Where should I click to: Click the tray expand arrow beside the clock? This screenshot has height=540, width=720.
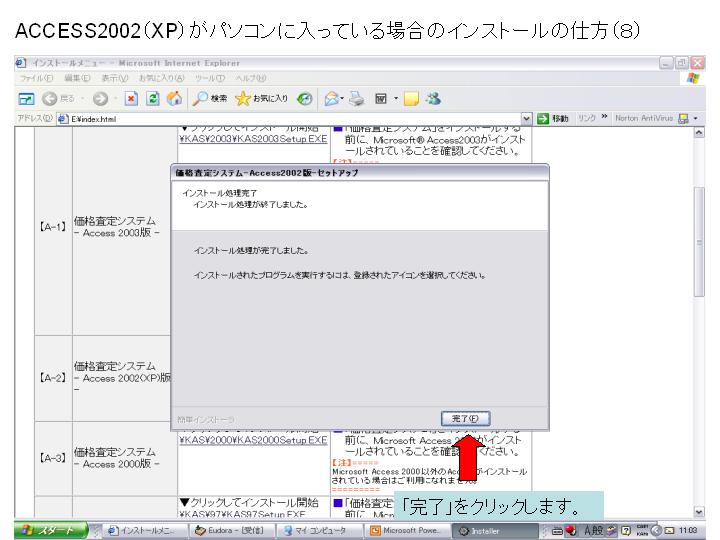(x=654, y=530)
